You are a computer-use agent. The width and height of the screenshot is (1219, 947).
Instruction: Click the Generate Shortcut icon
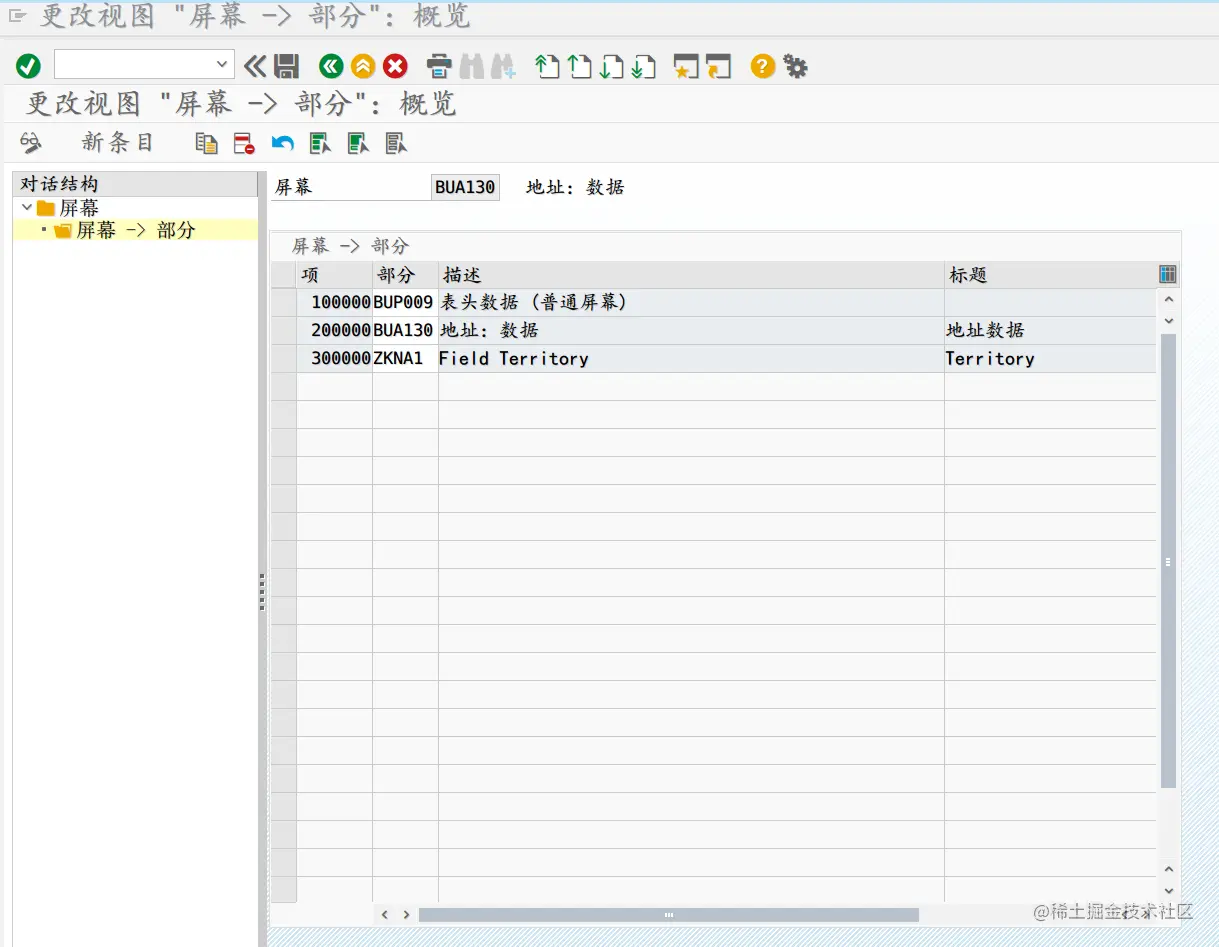tap(718, 67)
